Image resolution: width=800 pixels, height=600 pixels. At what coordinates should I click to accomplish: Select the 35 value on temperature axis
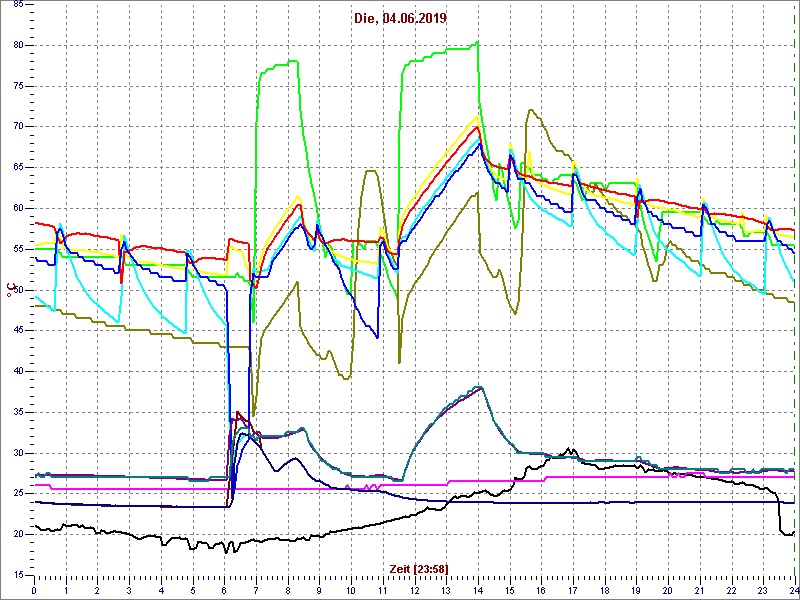click(17, 412)
